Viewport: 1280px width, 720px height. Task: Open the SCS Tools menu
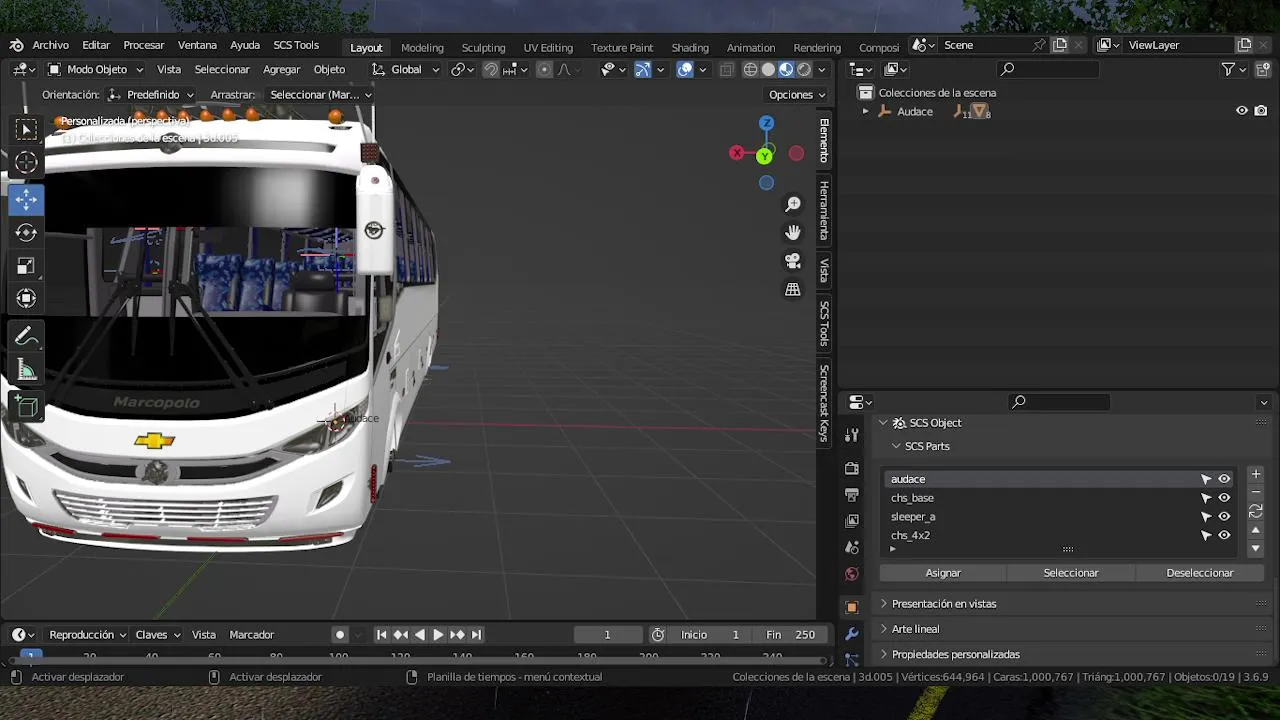pos(296,45)
